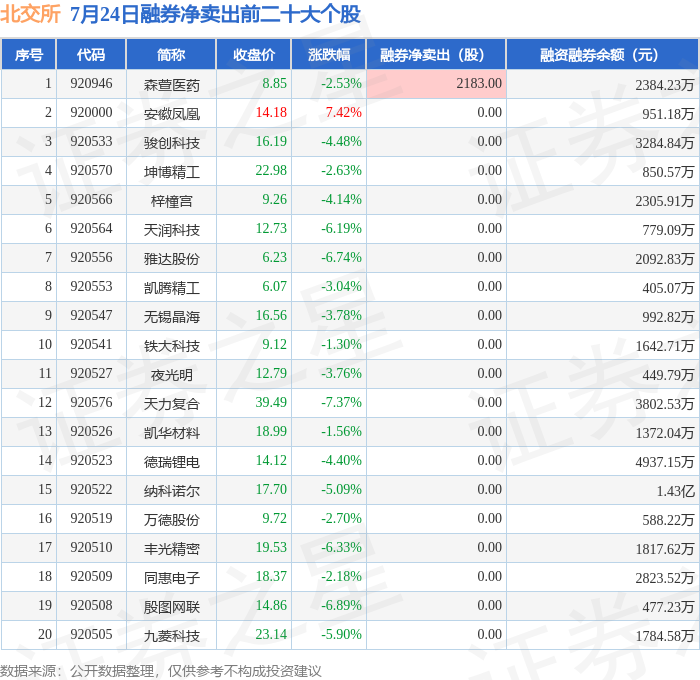Click the 融资融券余额（元）column header
This screenshot has width=700, height=680.
[602, 54]
